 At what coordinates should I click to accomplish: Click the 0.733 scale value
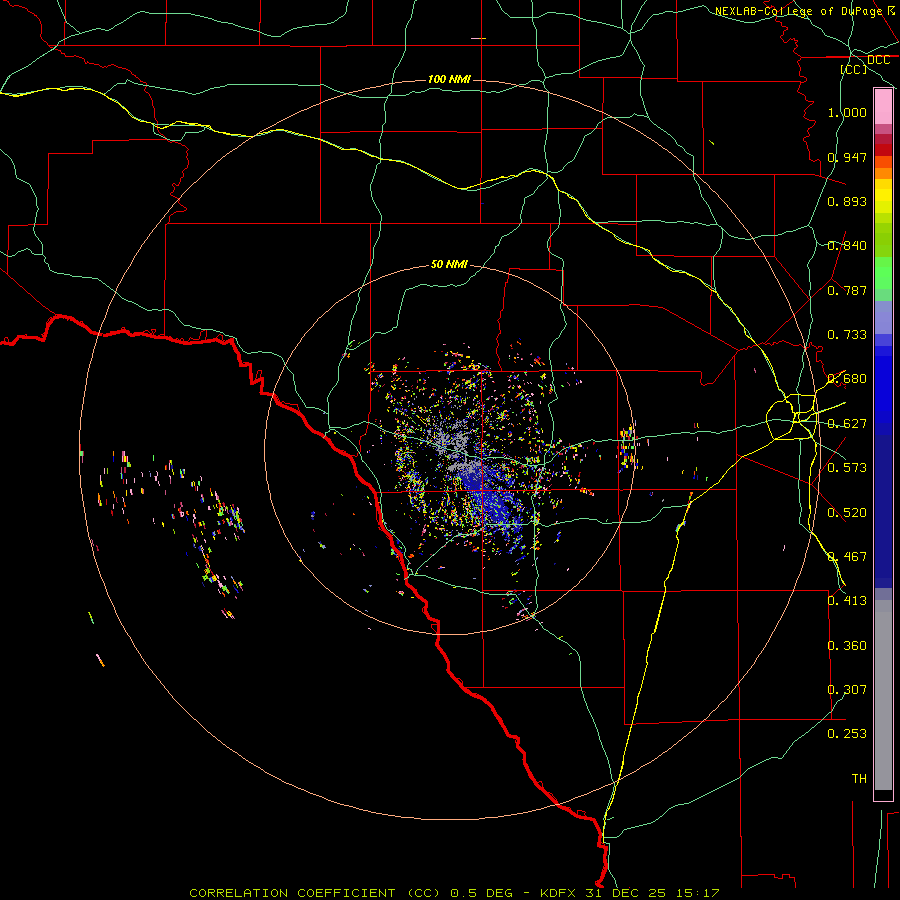point(847,335)
